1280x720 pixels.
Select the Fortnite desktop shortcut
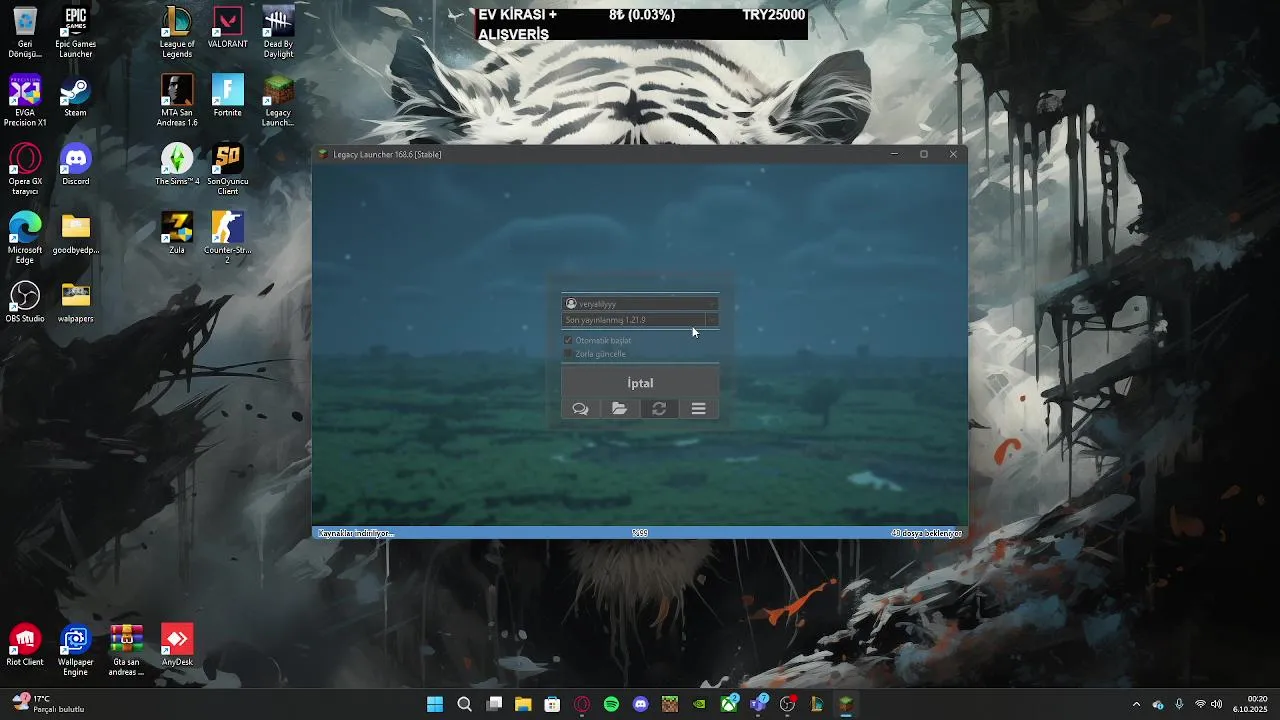click(x=228, y=97)
